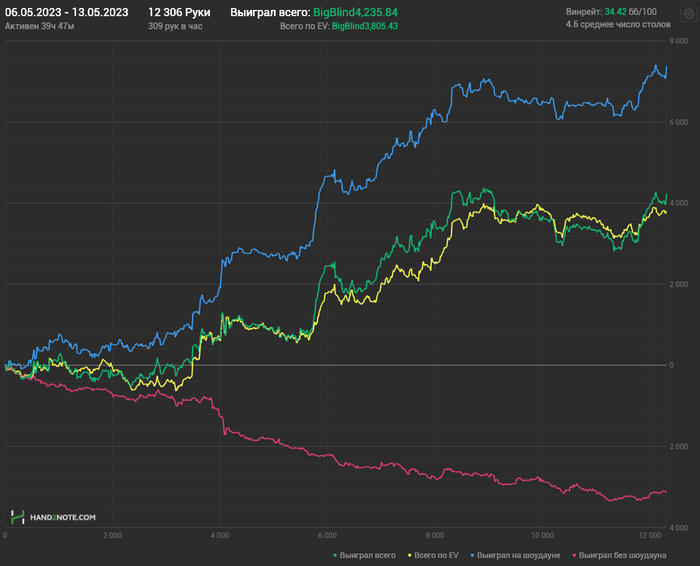
Task: Click the '12 000' x-axis label
Action: coord(650,536)
